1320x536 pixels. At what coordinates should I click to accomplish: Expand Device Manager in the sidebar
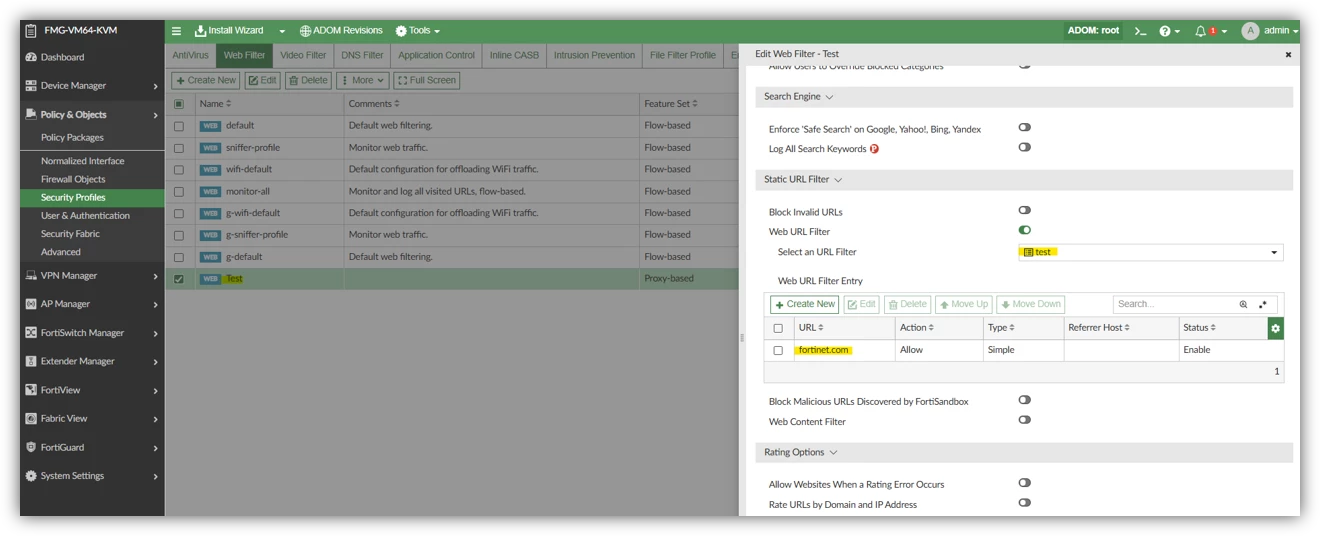coord(92,86)
